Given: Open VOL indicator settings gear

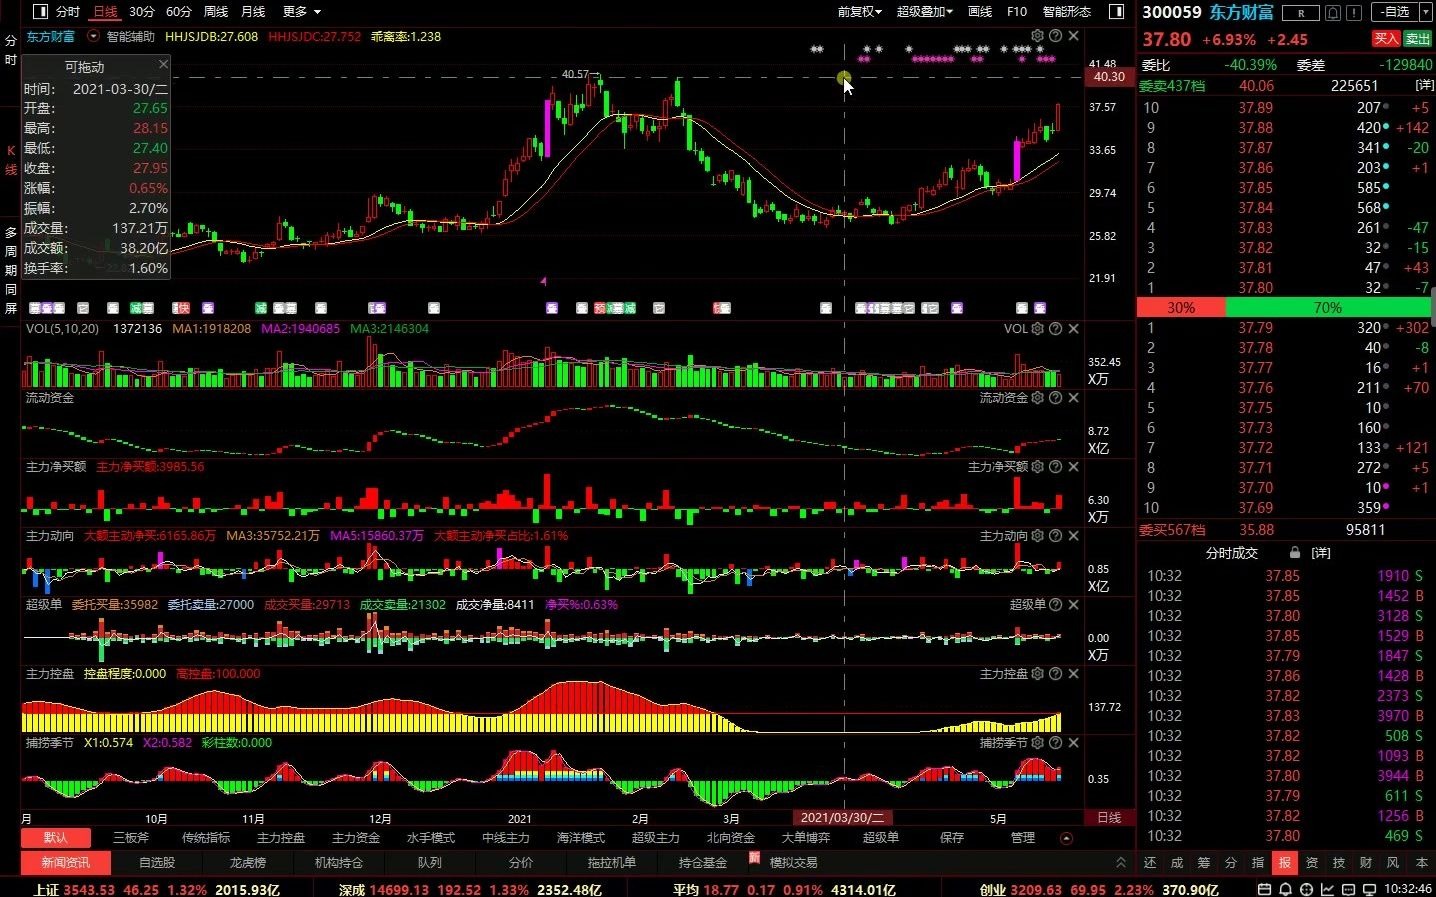Looking at the screenshot, I should tap(1038, 328).
